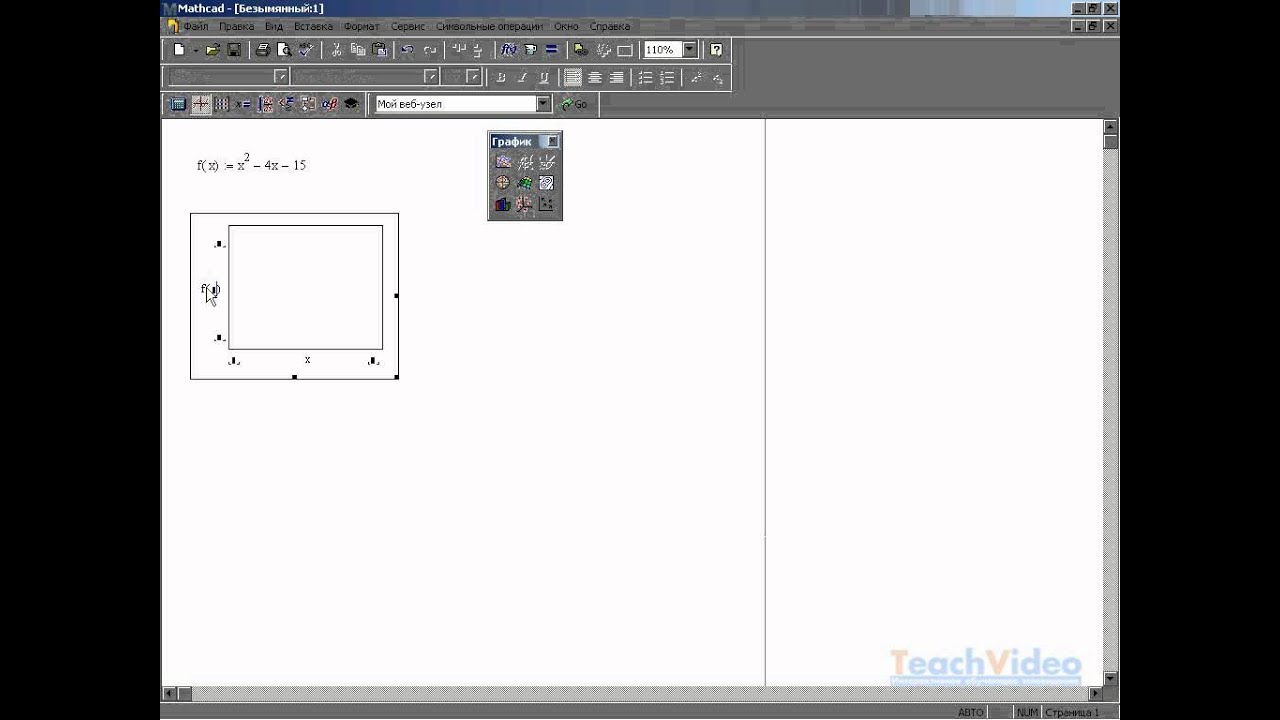Open the Insert Function f(x) dialog
The width and height of the screenshot is (1280, 720).
508,49
